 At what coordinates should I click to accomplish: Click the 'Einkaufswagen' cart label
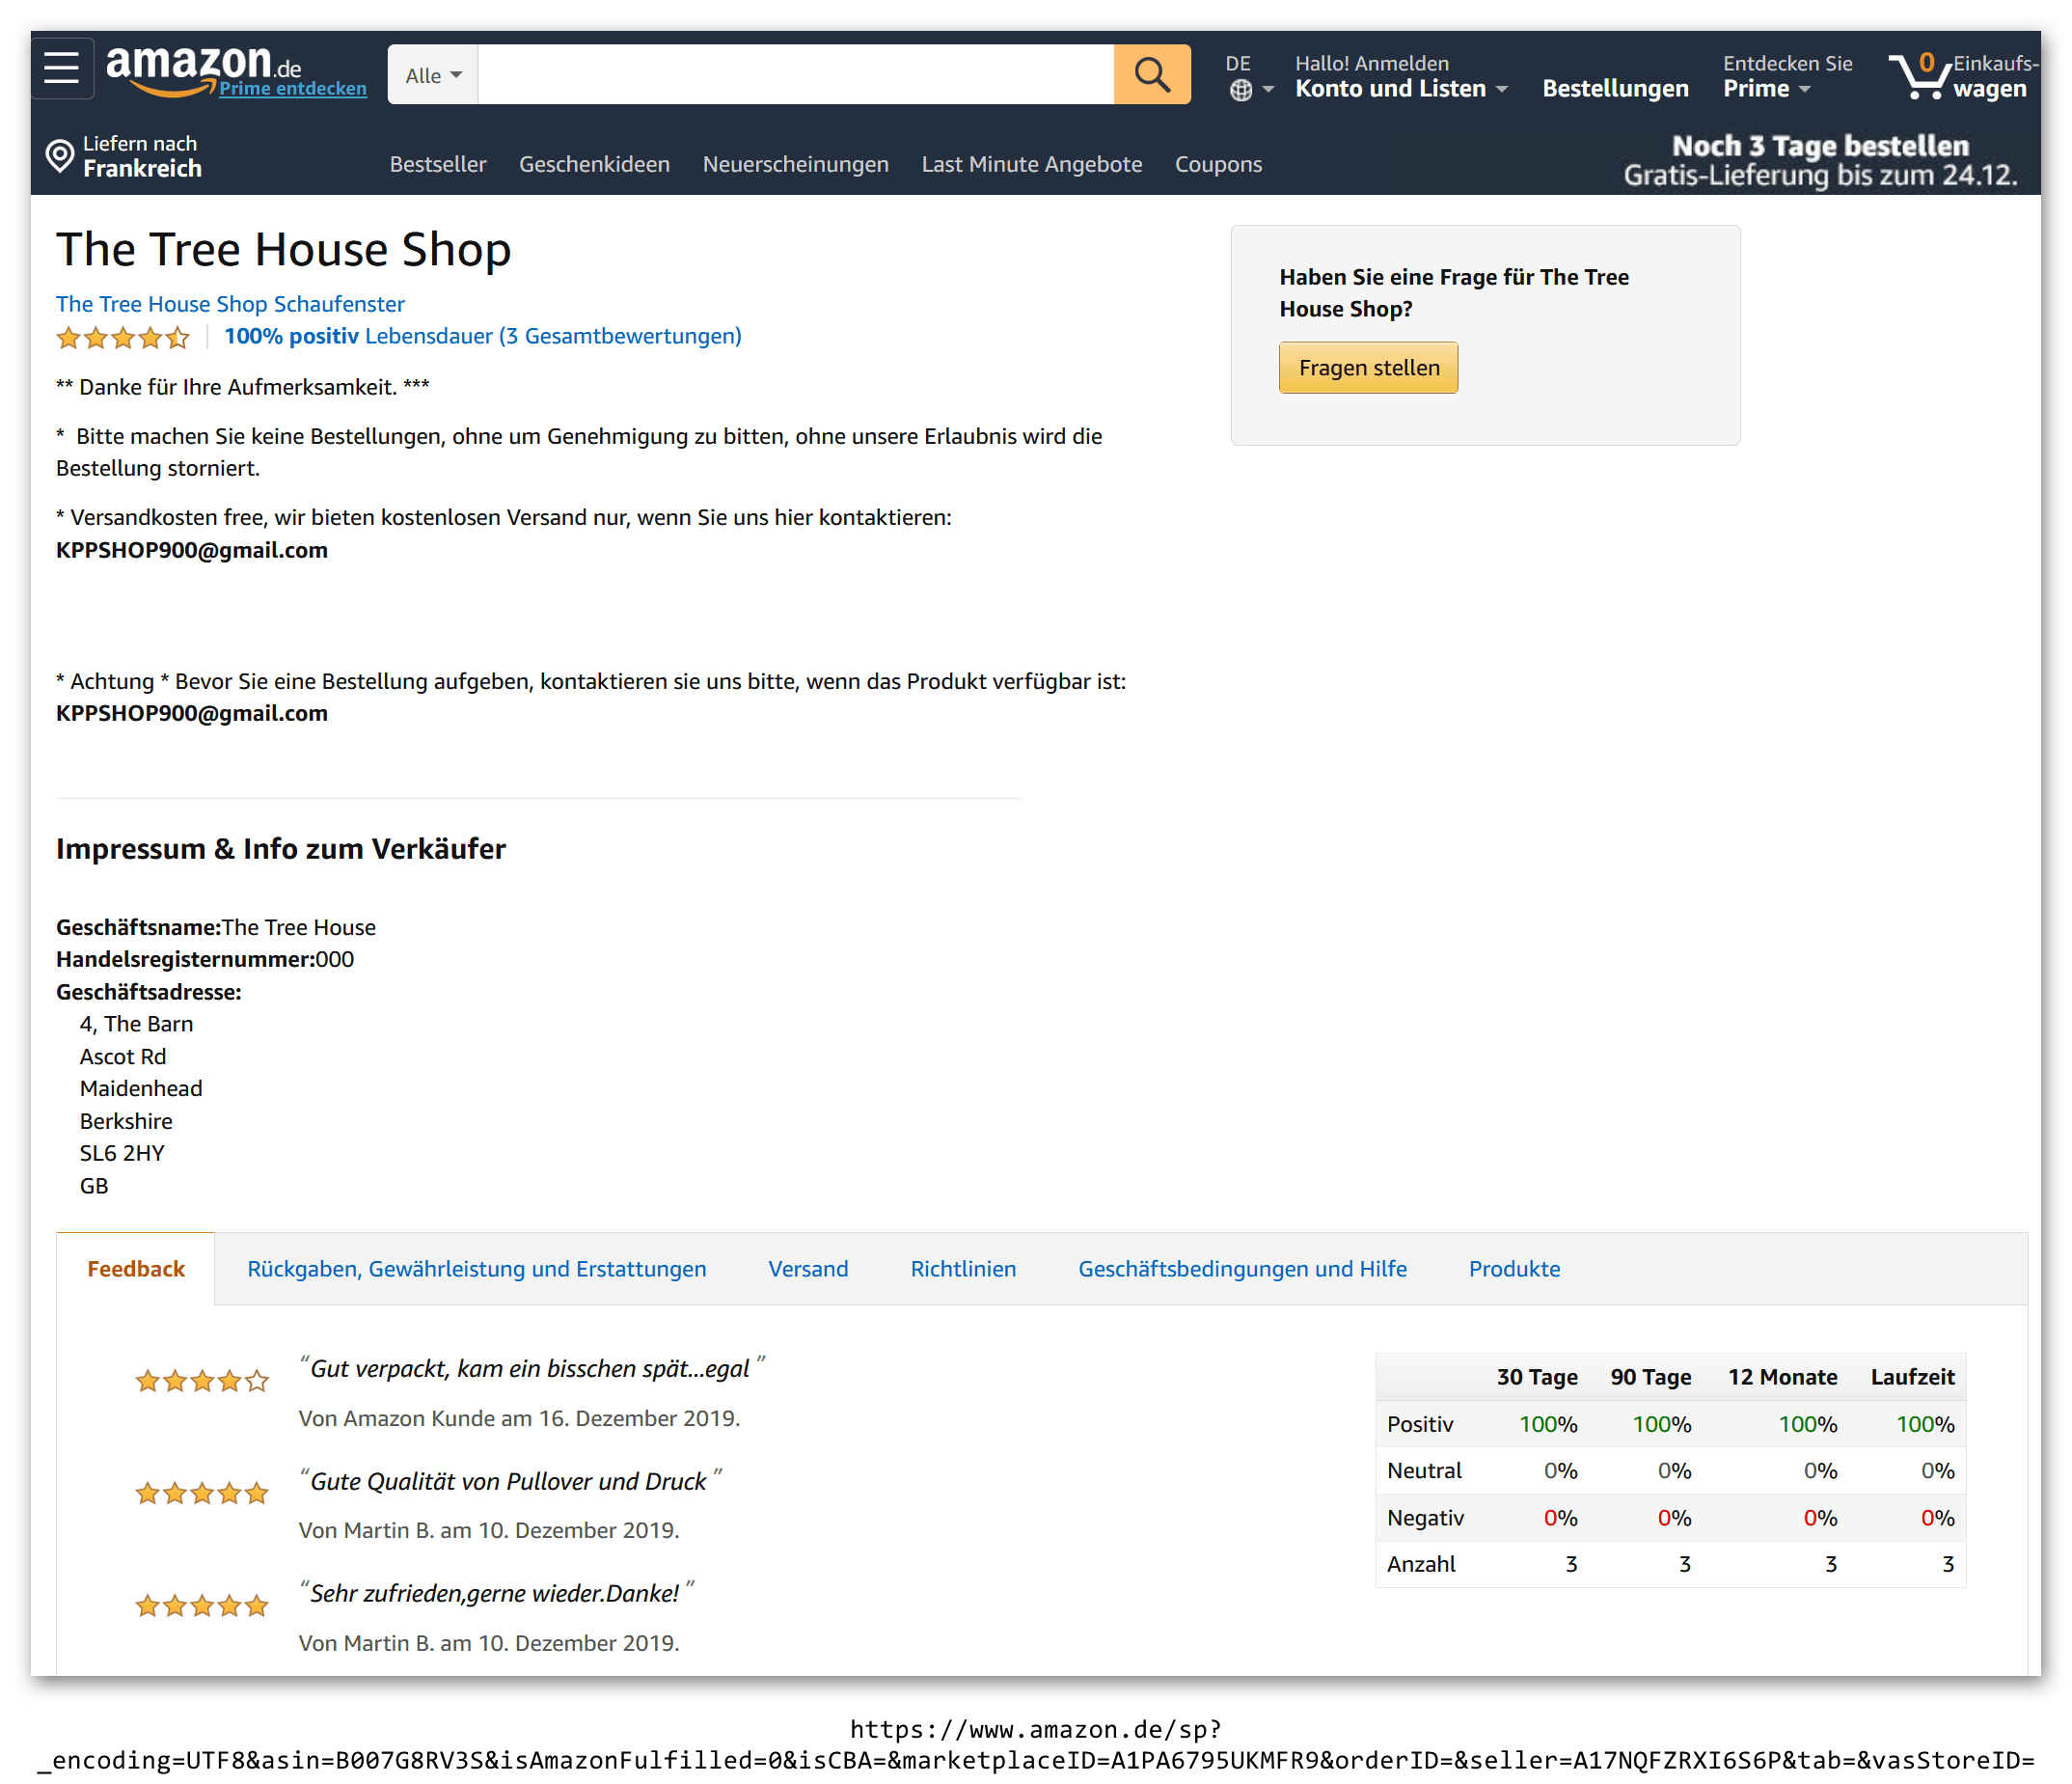pyautogui.click(x=1994, y=76)
